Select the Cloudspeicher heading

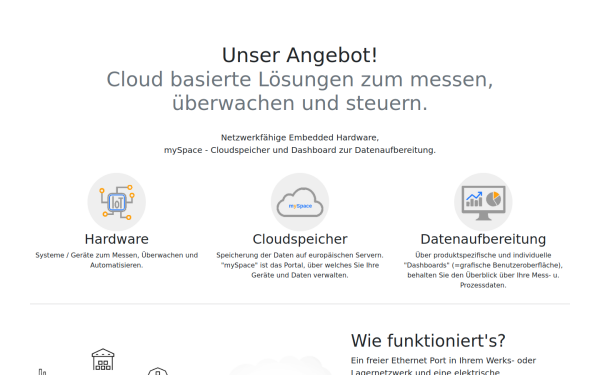point(300,239)
